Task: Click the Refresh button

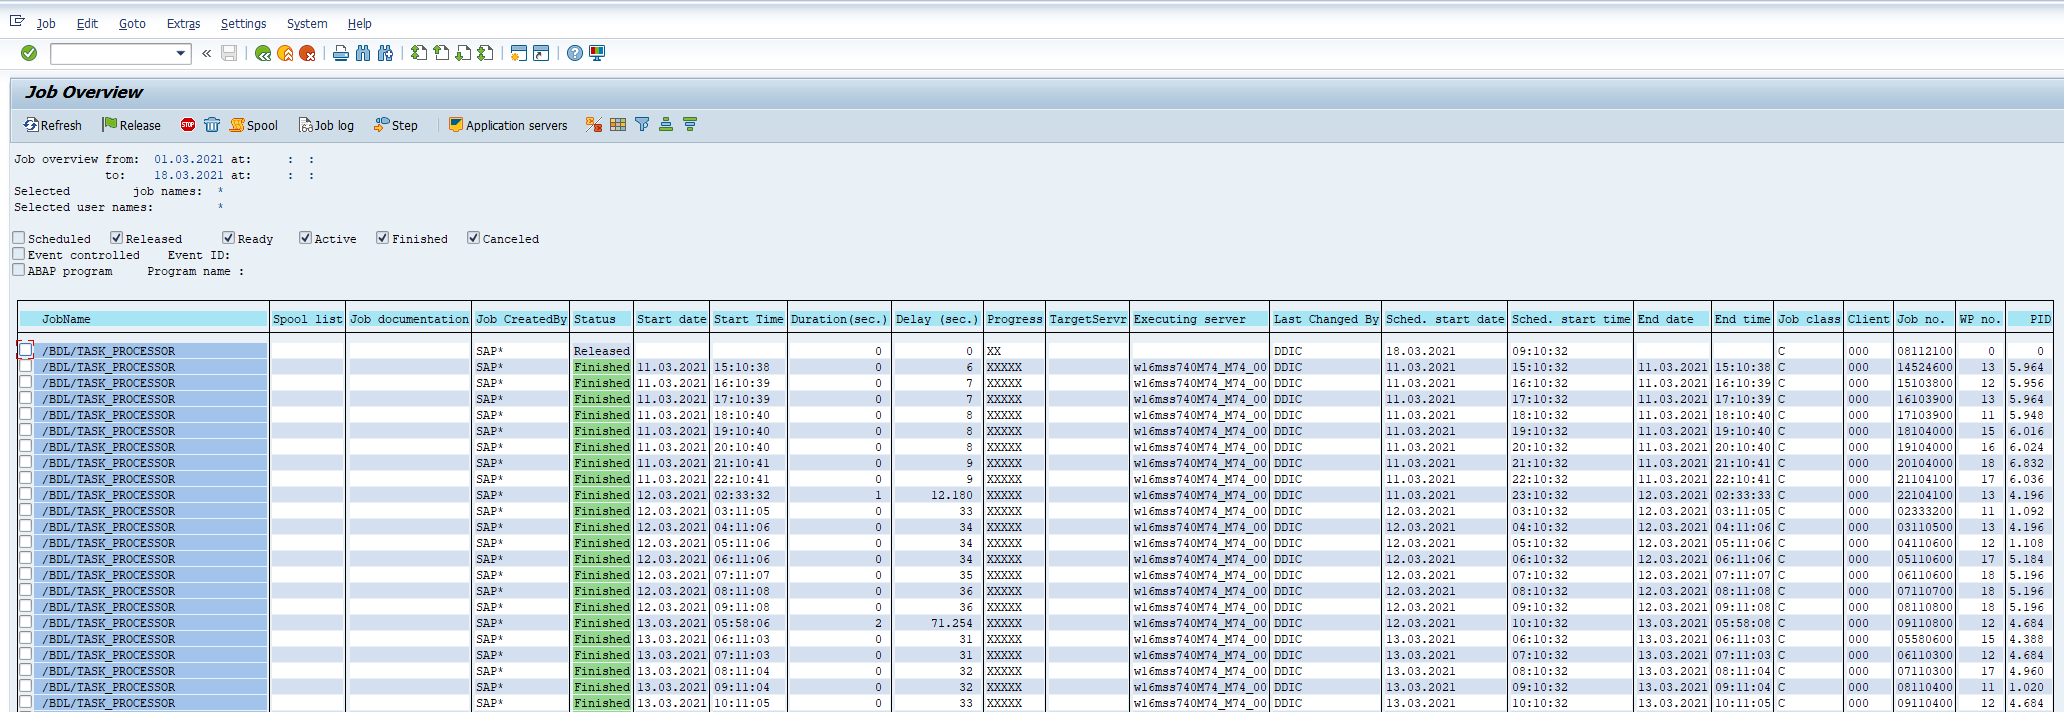Action: coord(53,125)
